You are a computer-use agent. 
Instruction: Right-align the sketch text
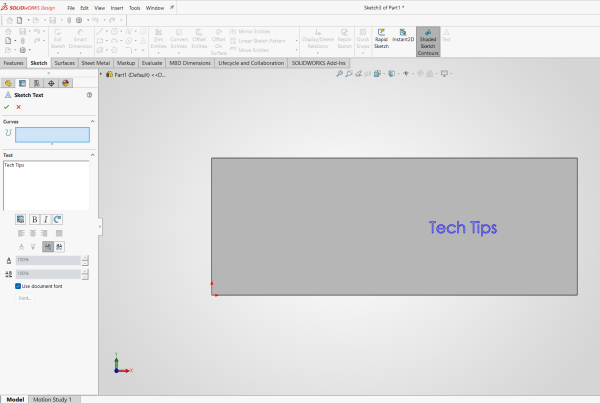coord(44,233)
